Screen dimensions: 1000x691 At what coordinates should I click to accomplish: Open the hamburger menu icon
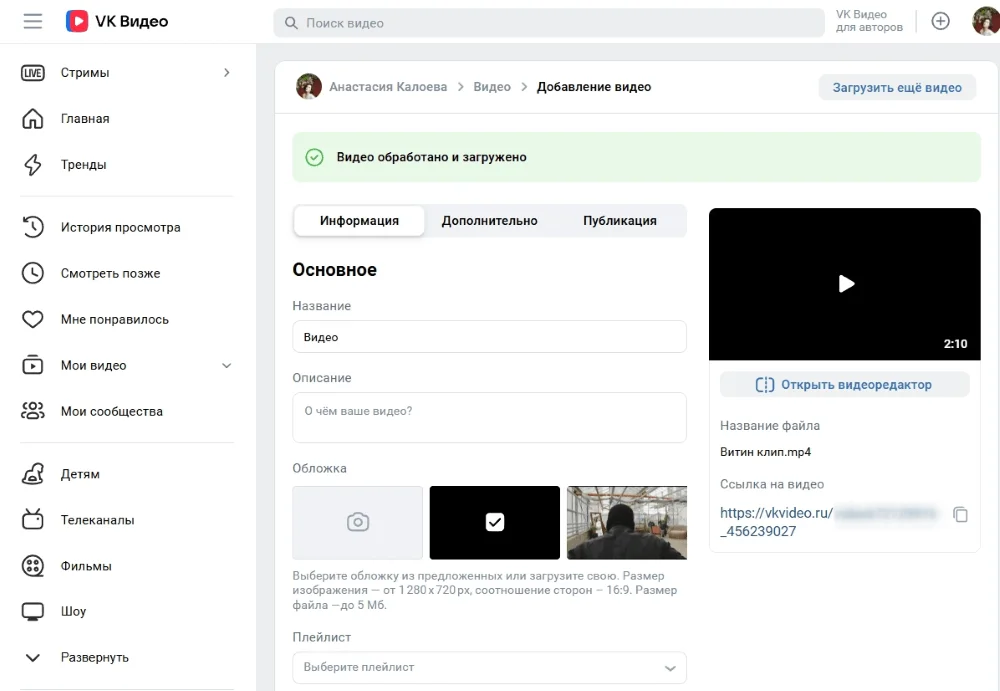coord(33,21)
